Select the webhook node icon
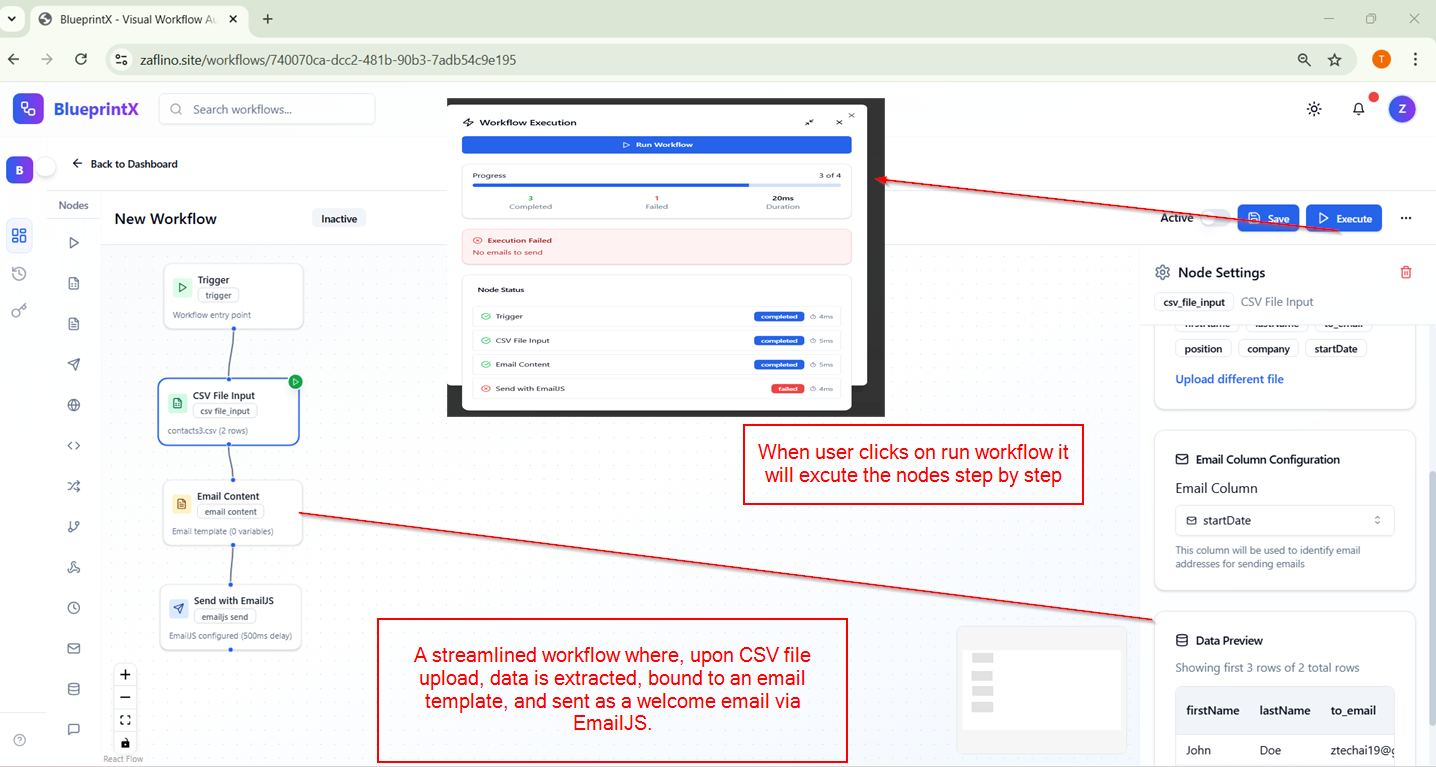This screenshot has height=767, width=1436. click(x=74, y=568)
